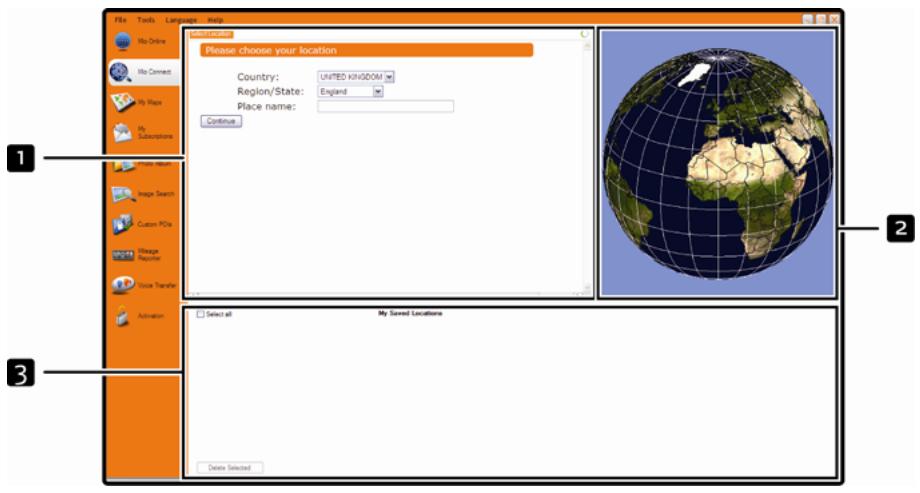Click inside the Place name field

385,106
